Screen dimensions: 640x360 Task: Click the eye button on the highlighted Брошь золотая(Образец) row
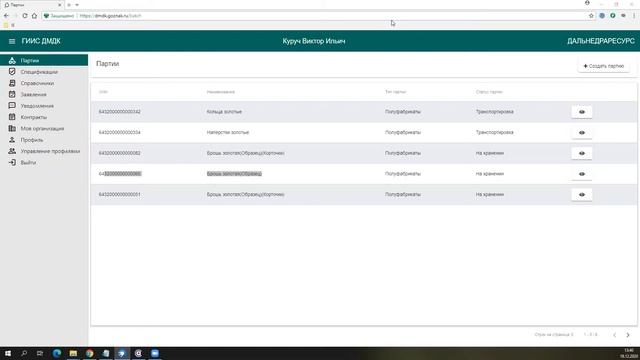click(582, 174)
